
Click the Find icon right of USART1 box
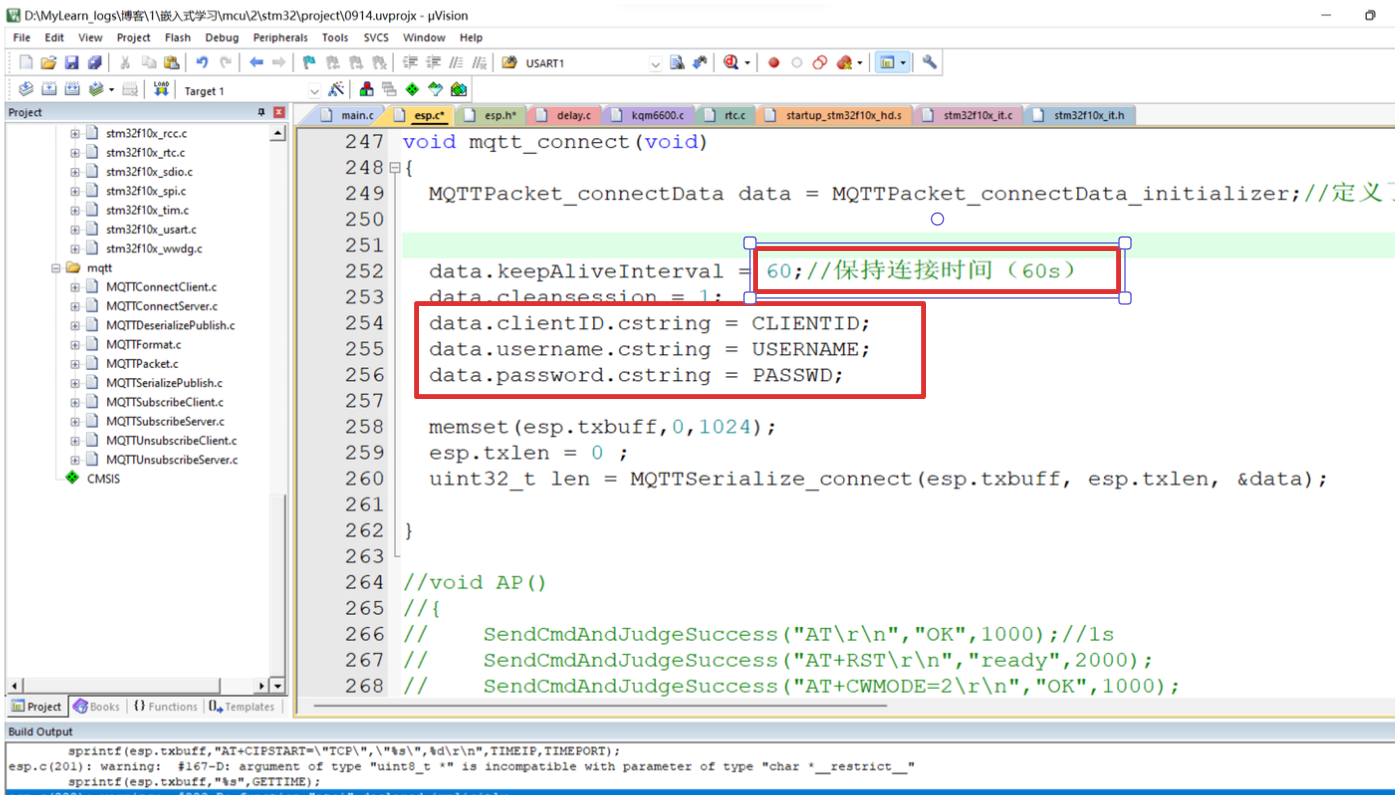[x=677, y=62]
